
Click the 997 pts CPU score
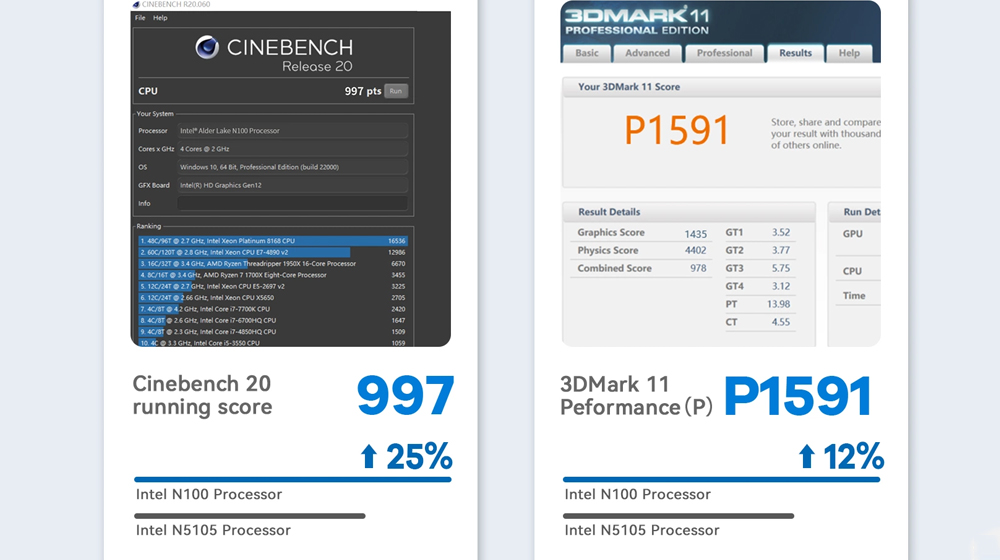click(x=362, y=91)
